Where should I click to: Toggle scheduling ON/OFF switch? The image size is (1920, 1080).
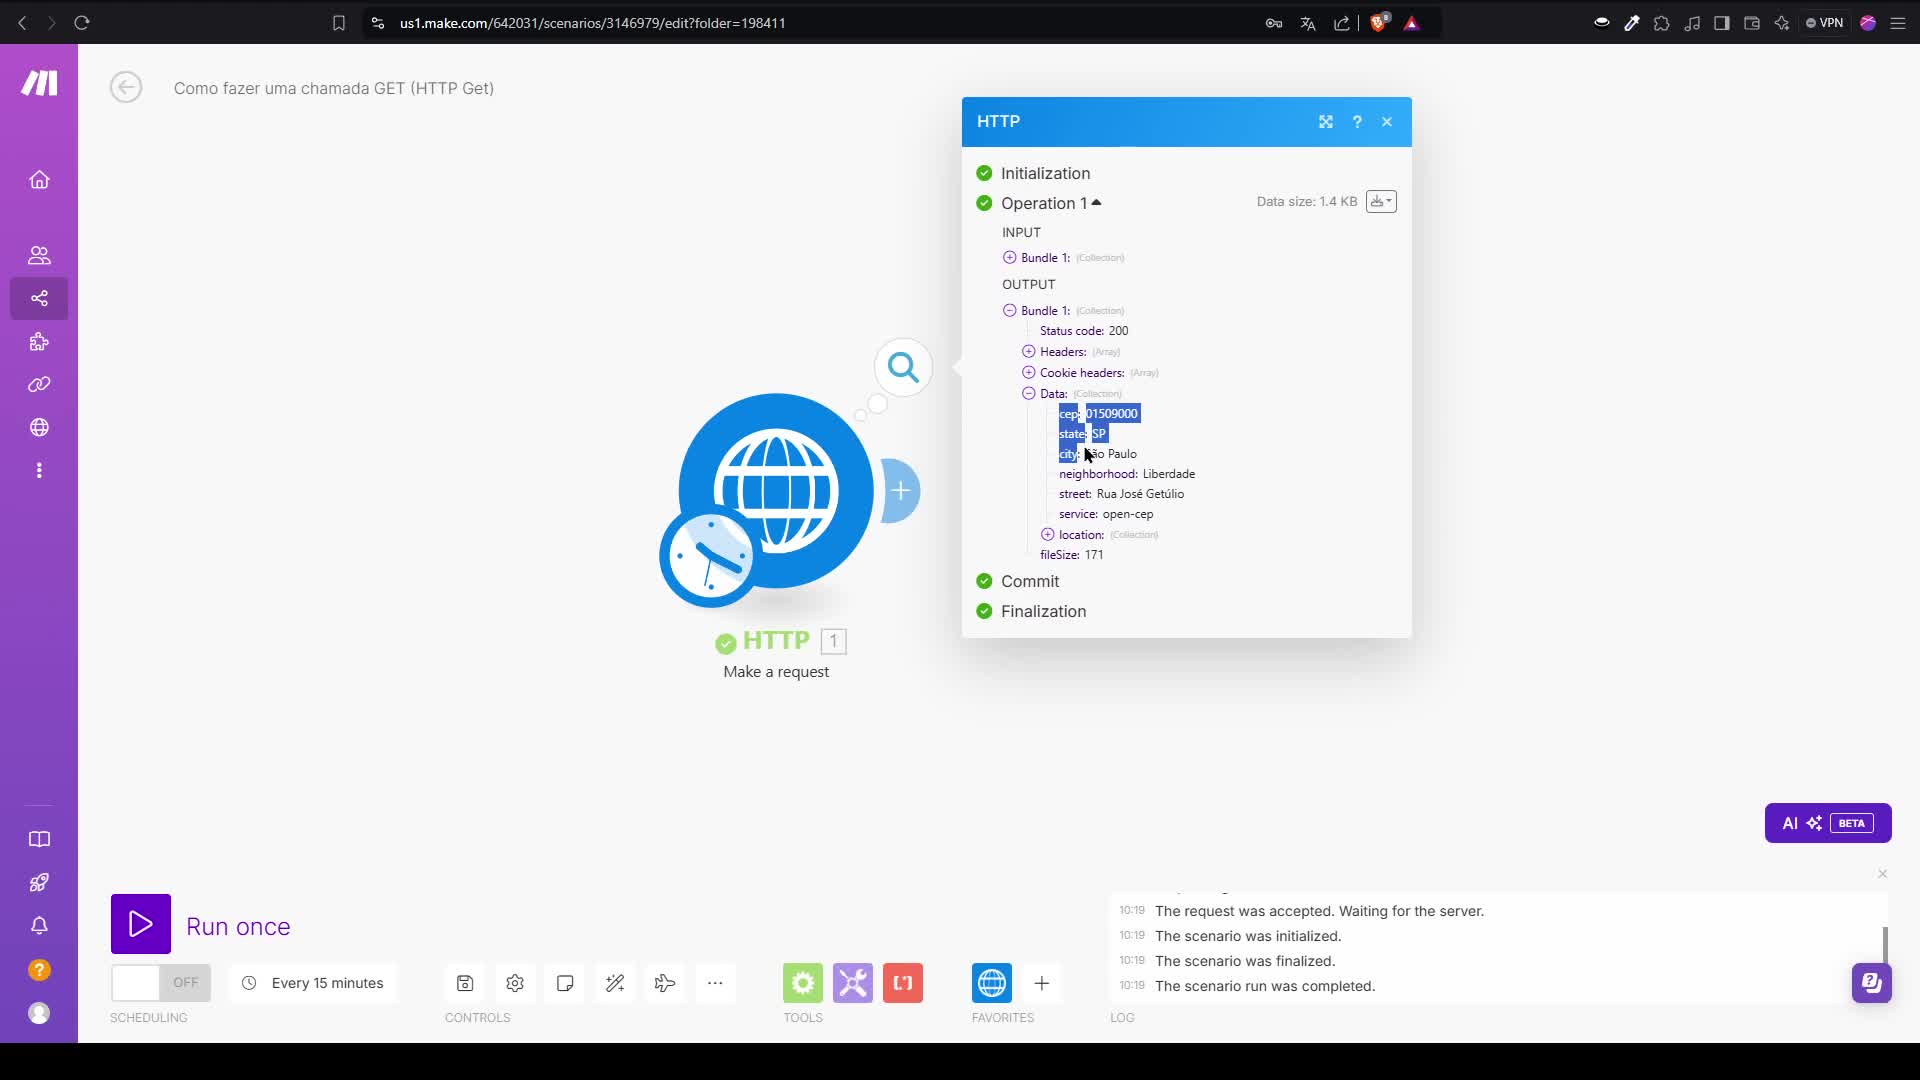[161, 983]
